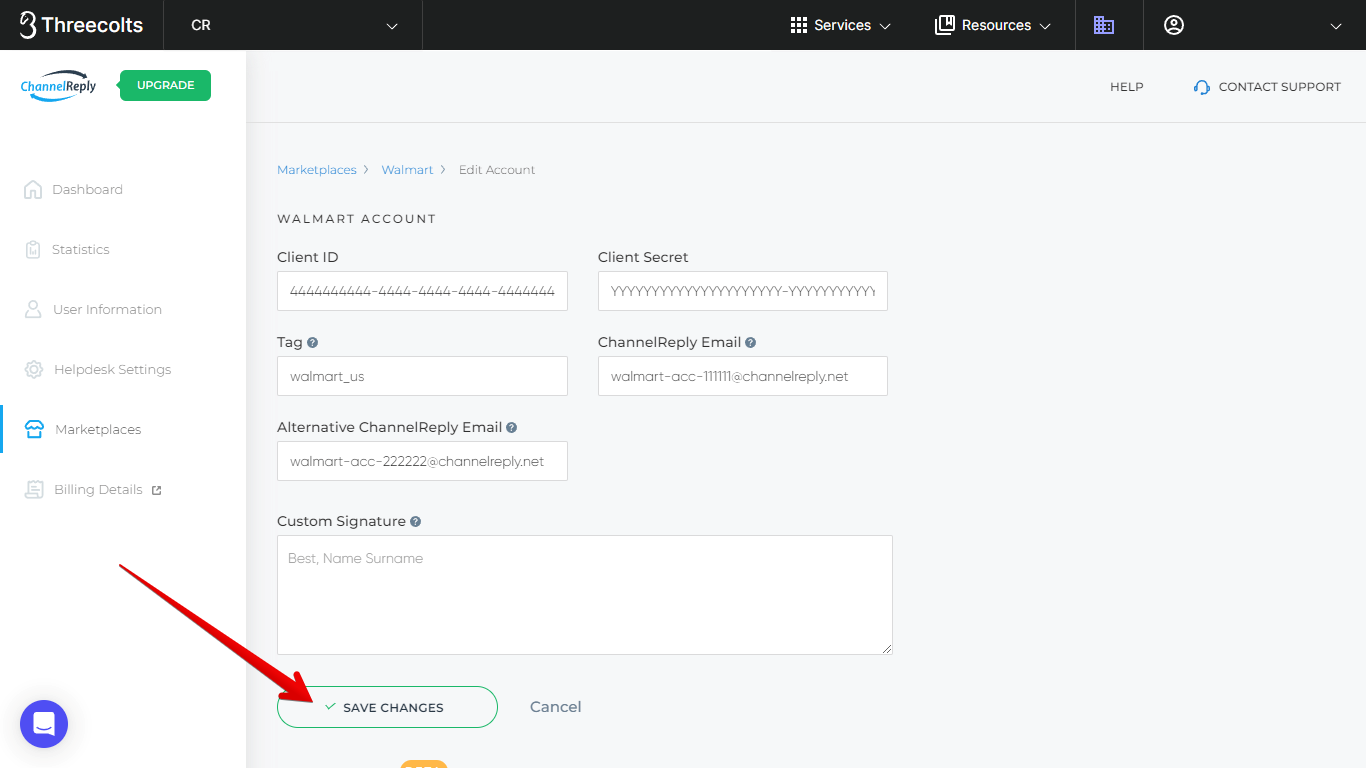Click the Cancel link
This screenshot has width=1366, height=768.
[x=555, y=707]
